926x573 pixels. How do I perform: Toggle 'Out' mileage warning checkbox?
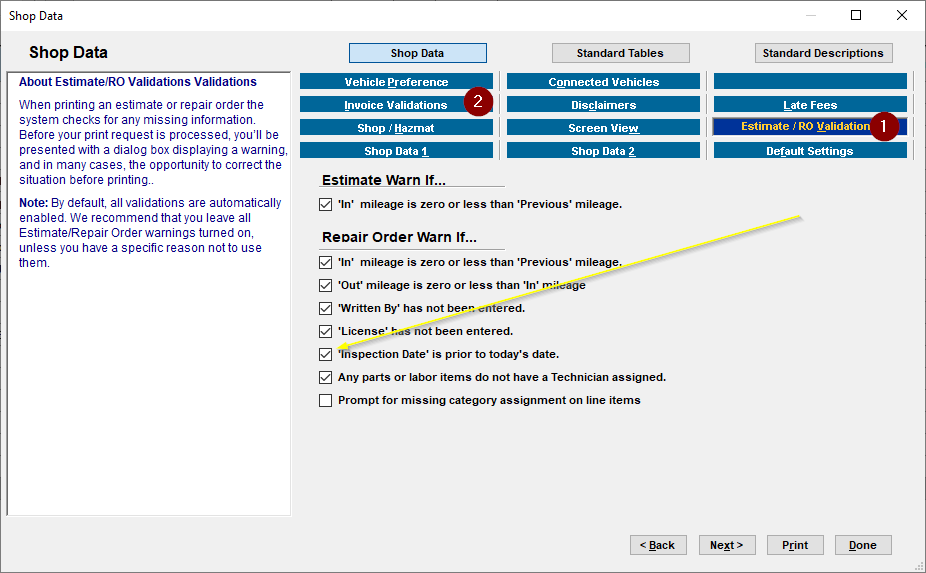coord(325,285)
